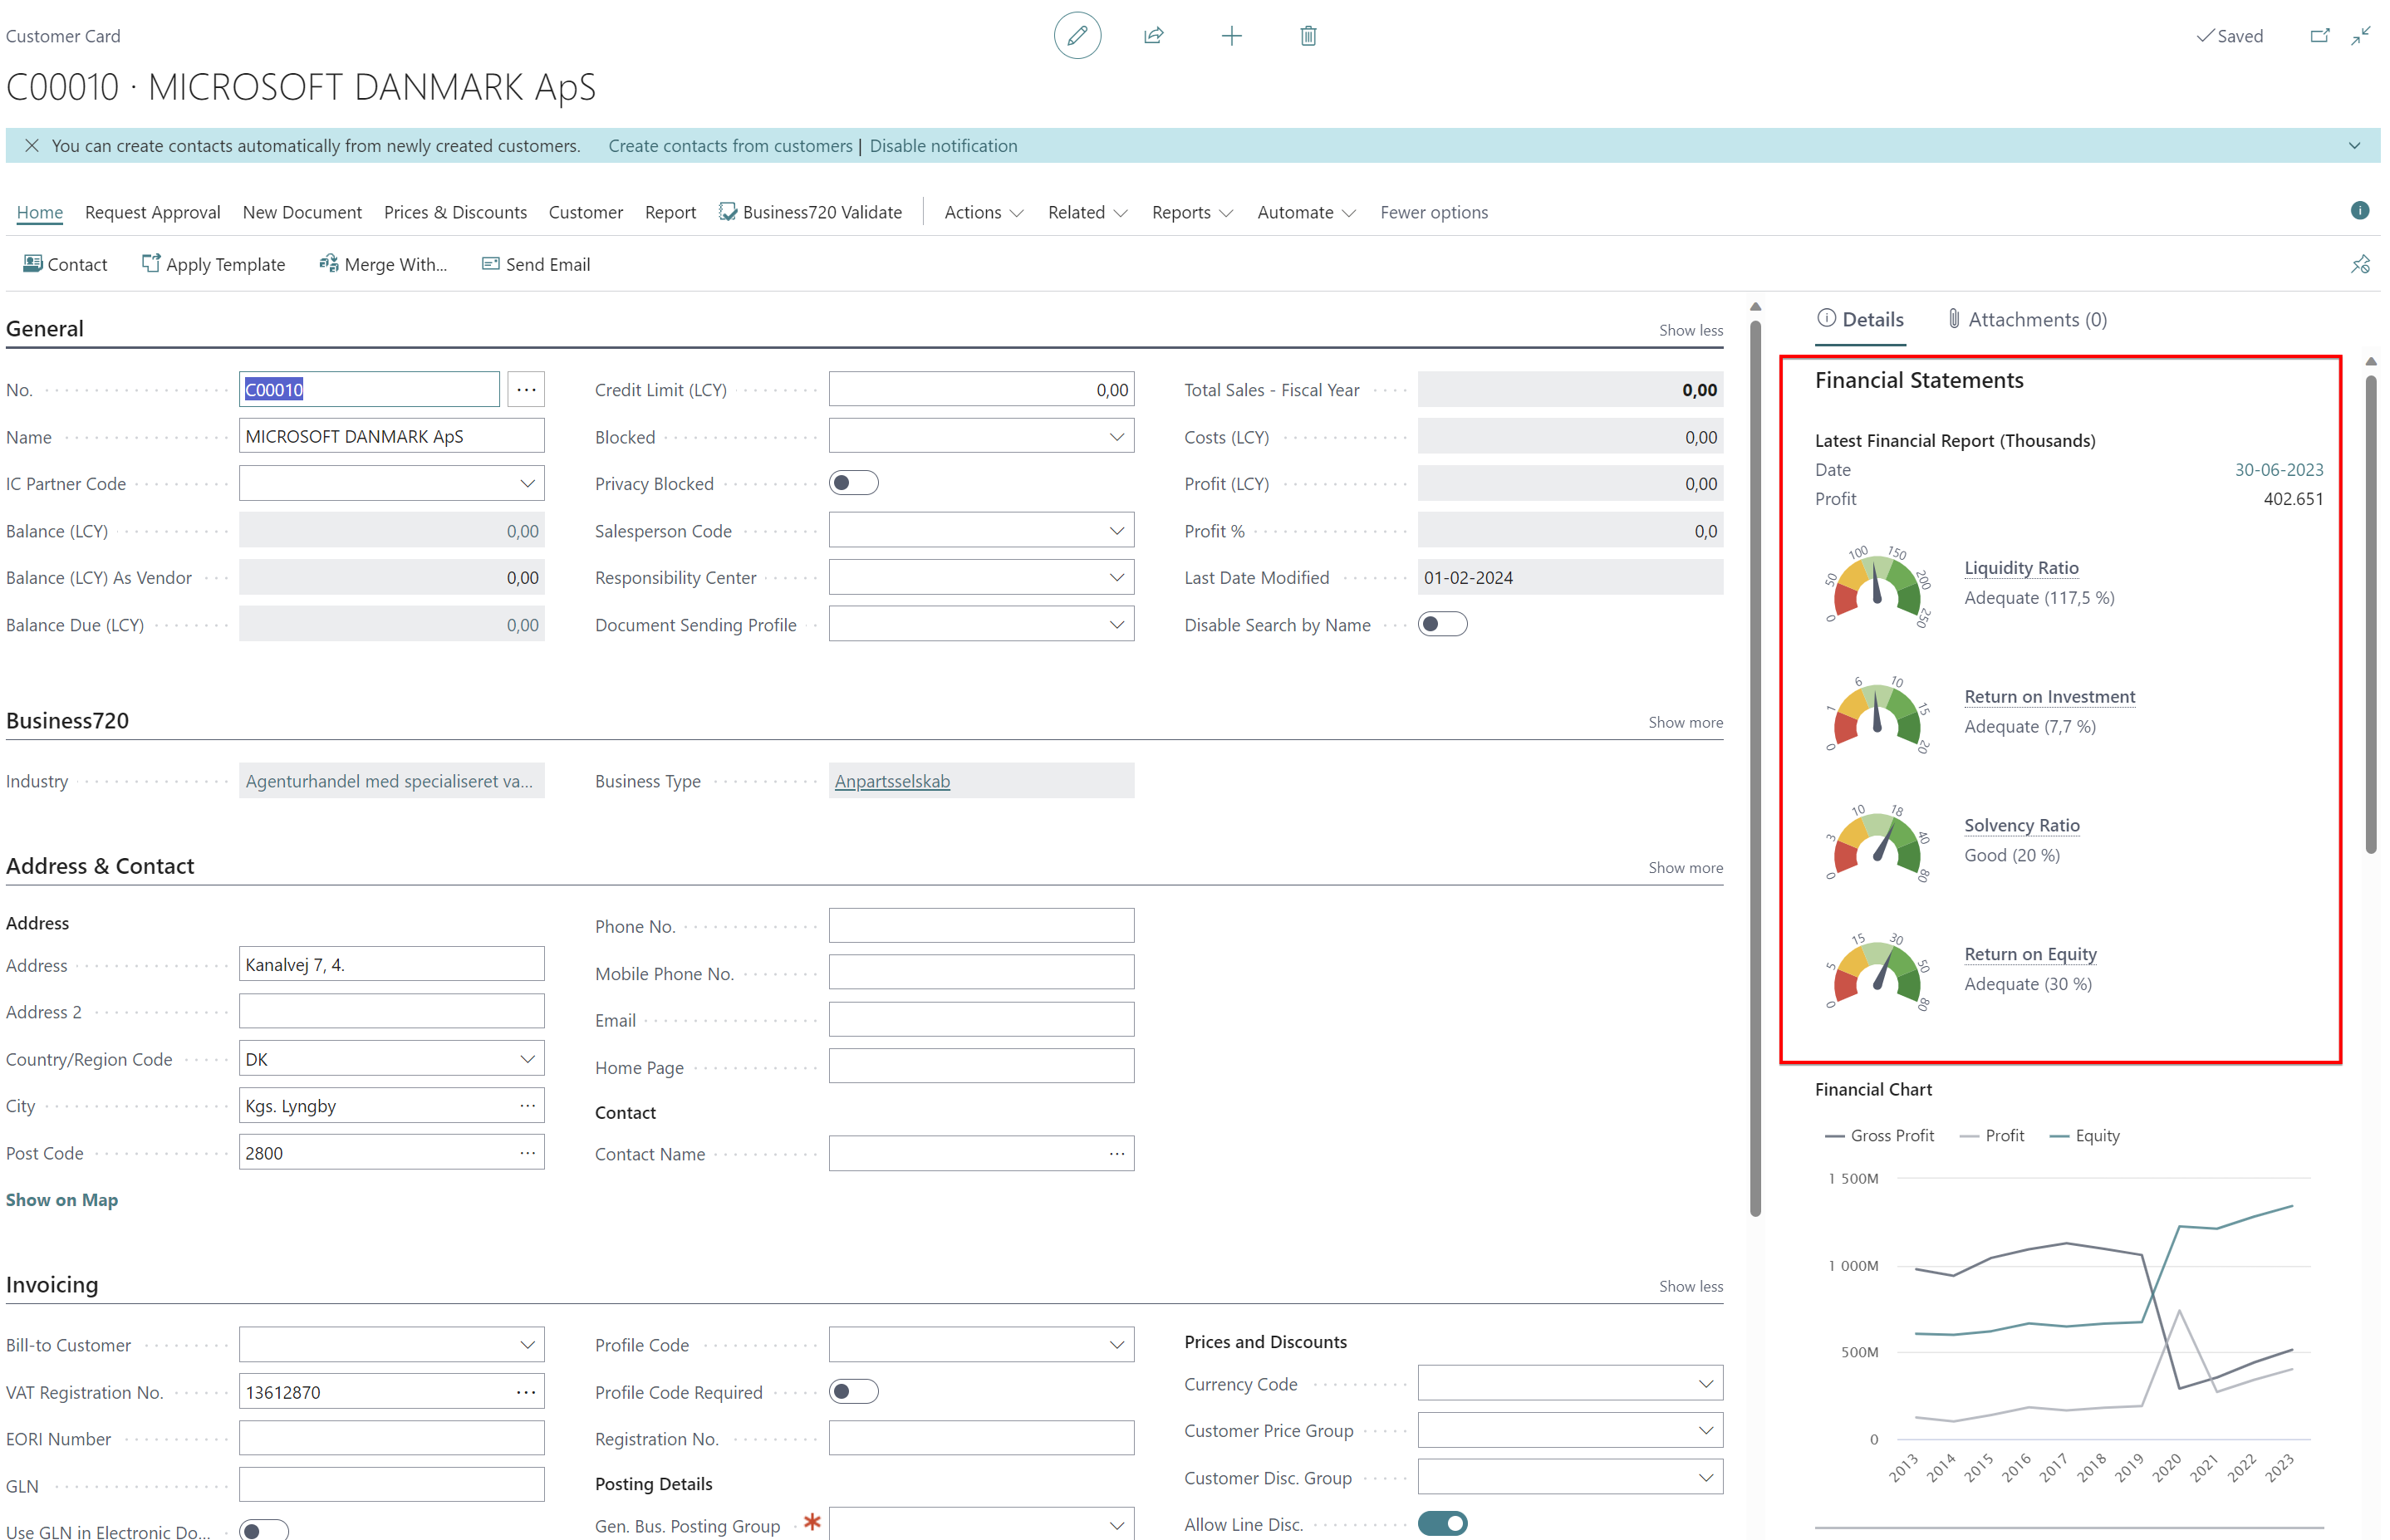Screen dimensions: 2390x1540
Task: Open the Document Sending Profile dropdown
Action: click(x=1116, y=625)
